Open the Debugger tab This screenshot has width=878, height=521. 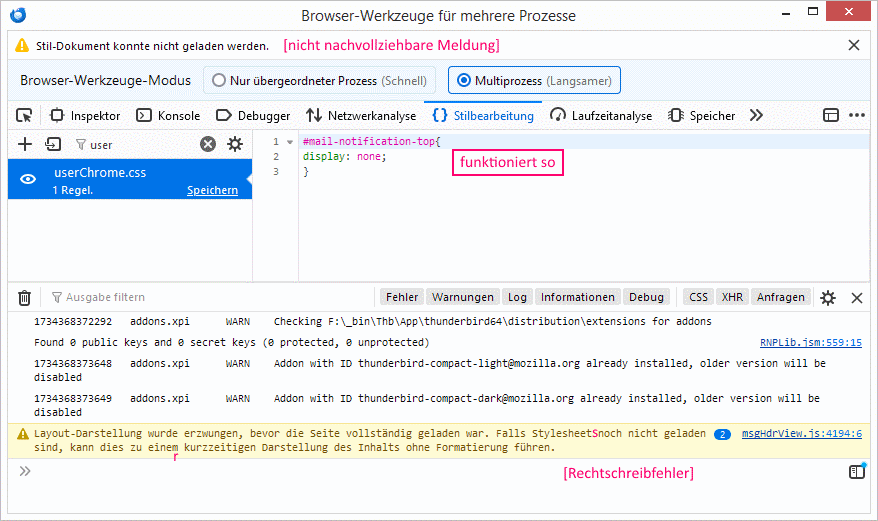(x=253, y=115)
